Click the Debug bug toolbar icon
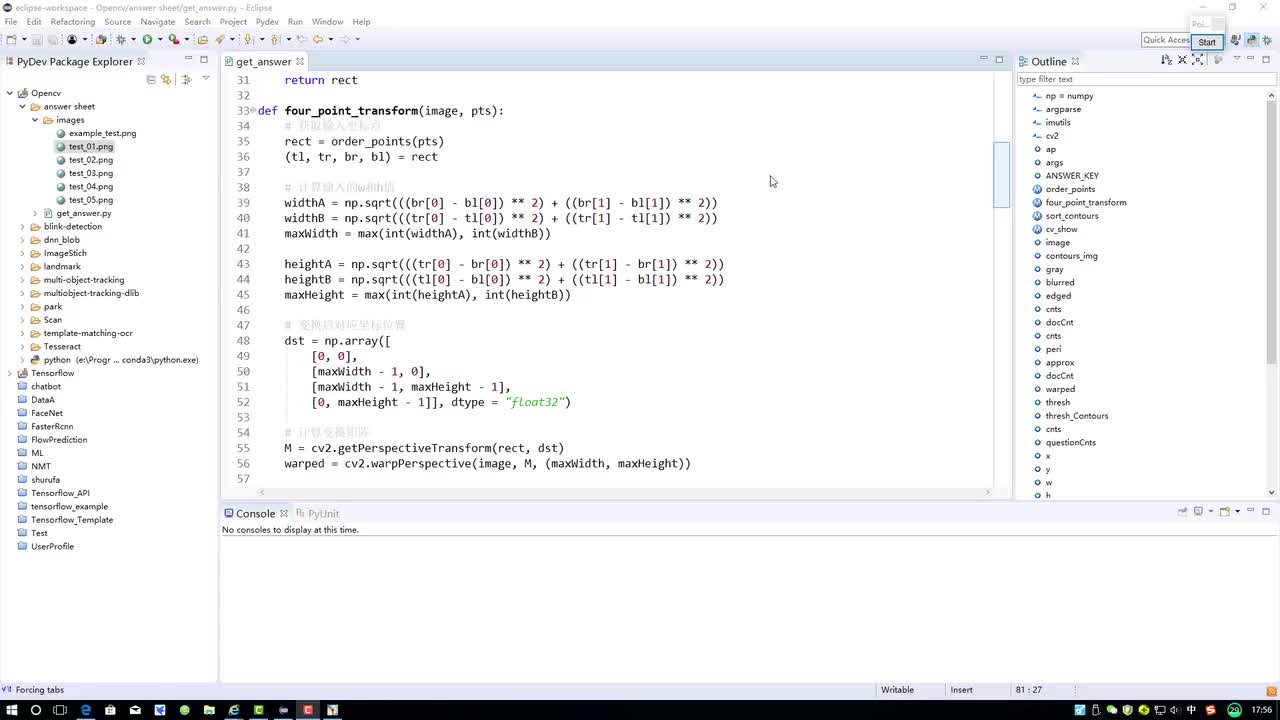1280x720 pixels. (121, 40)
